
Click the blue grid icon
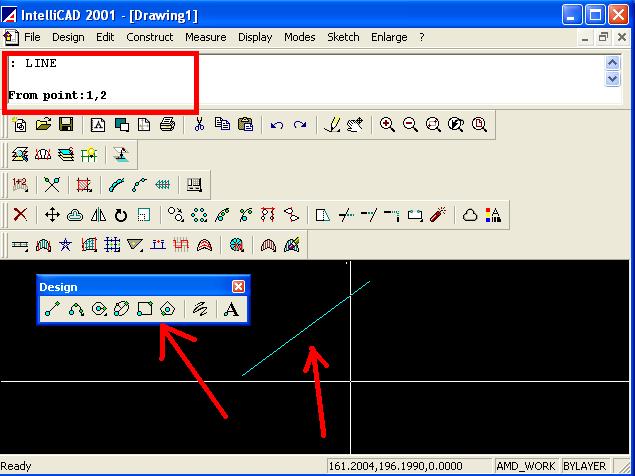(112, 245)
